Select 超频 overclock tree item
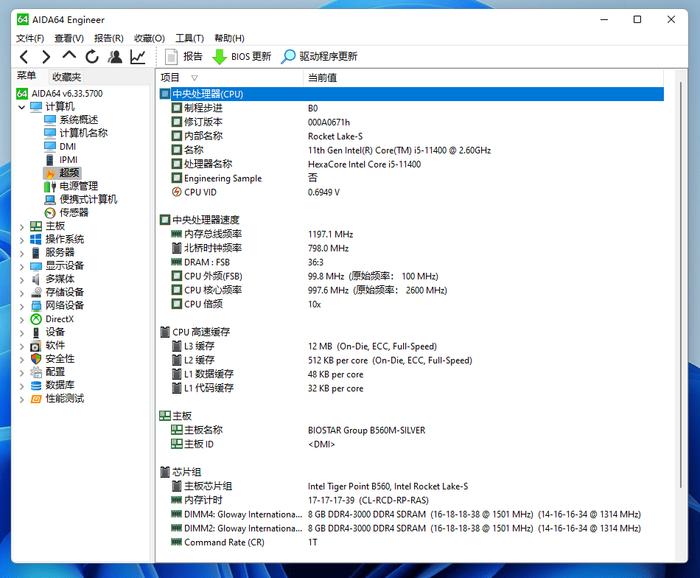 [62, 173]
